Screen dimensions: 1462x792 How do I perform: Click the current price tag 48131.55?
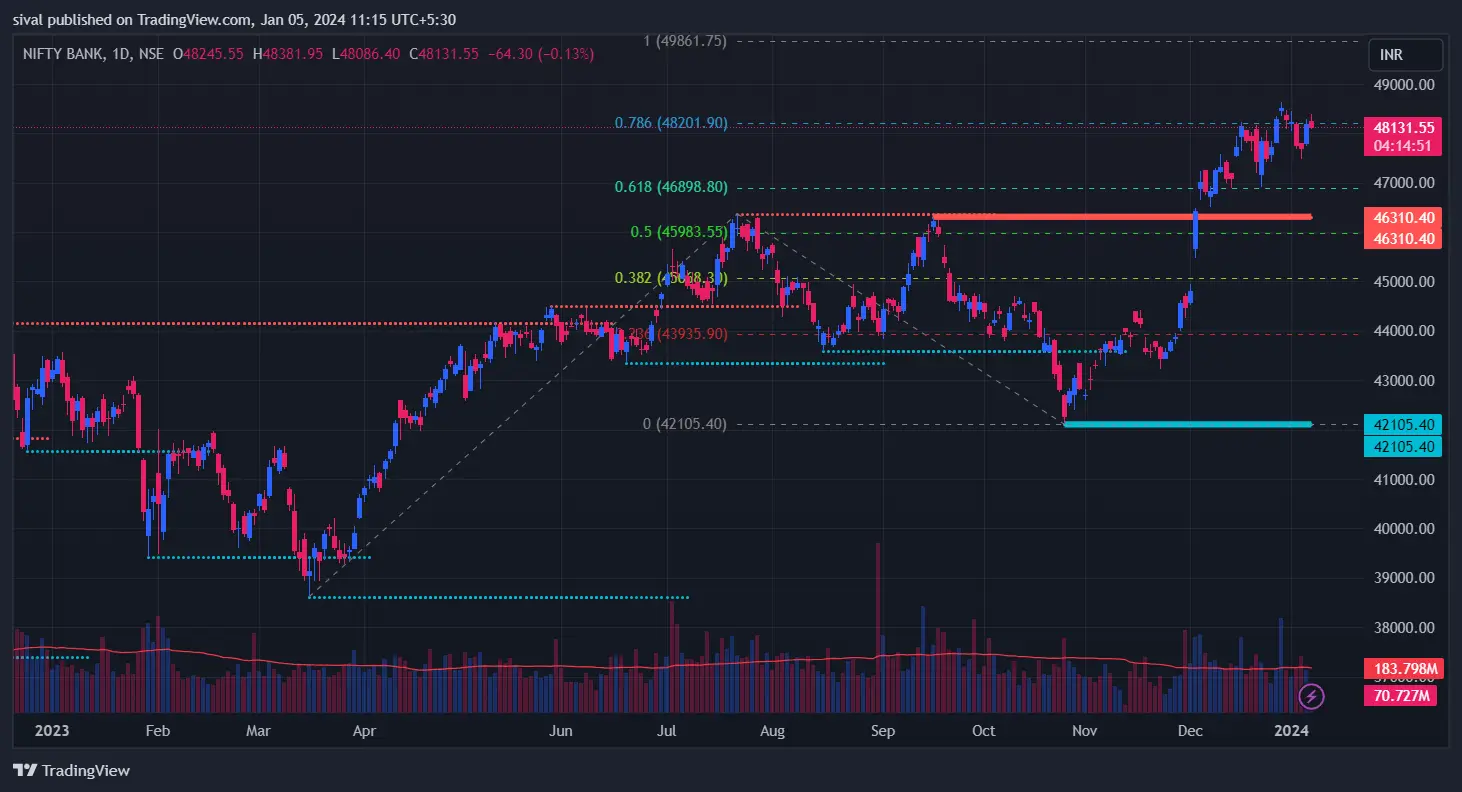[x=1404, y=128]
